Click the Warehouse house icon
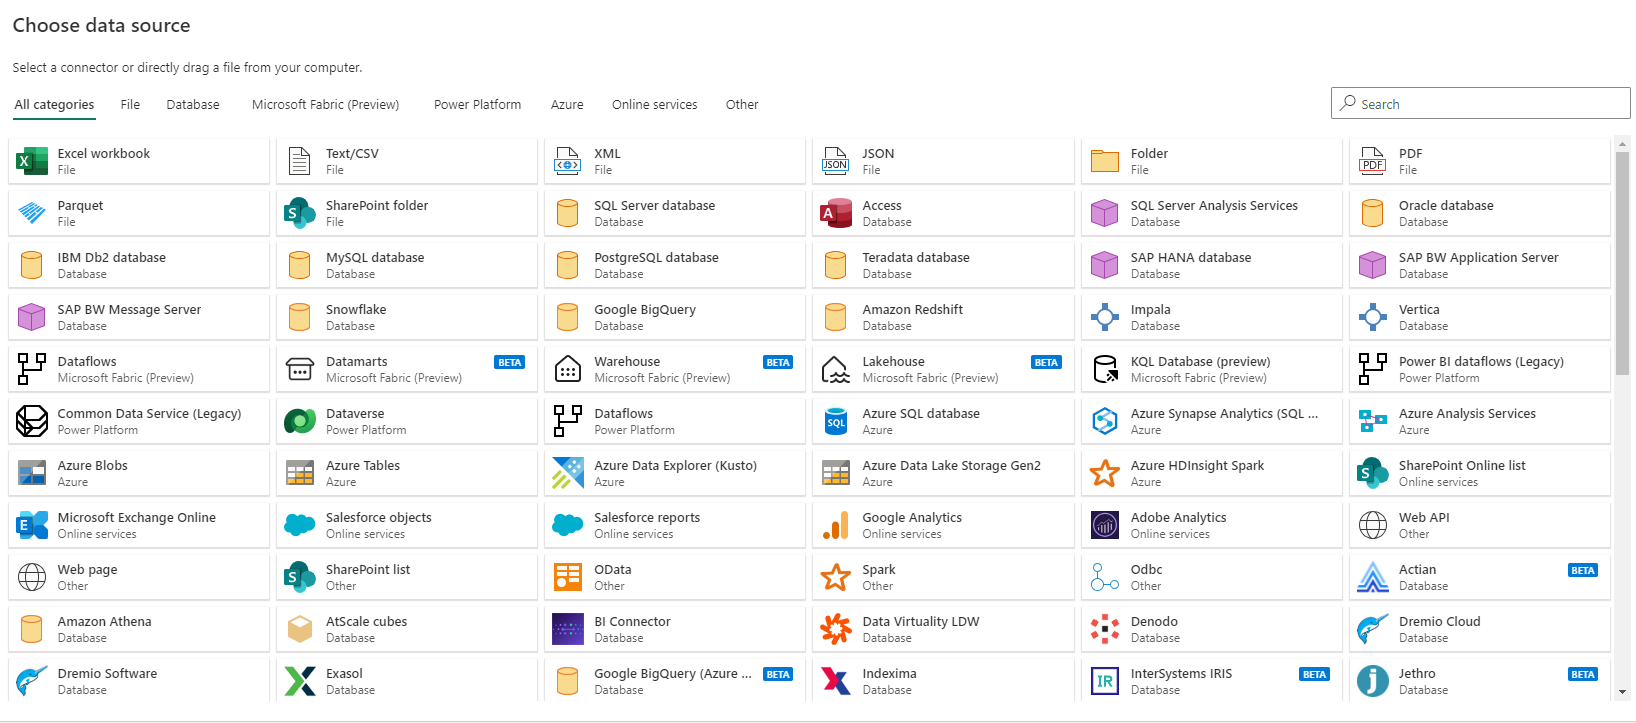This screenshot has height=723, width=1636. pyautogui.click(x=567, y=369)
